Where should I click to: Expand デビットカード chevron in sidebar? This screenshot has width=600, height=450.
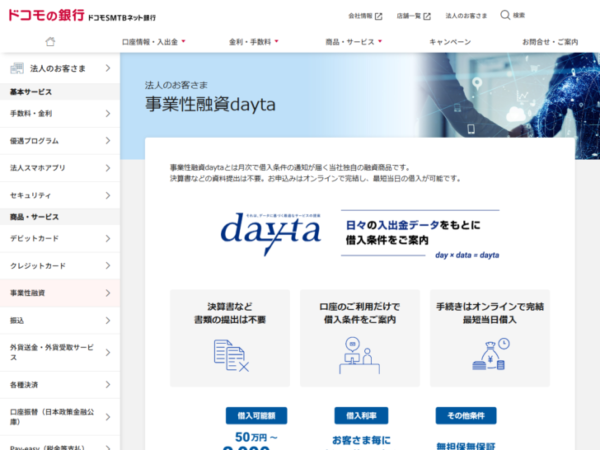pyautogui.click(x=108, y=238)
